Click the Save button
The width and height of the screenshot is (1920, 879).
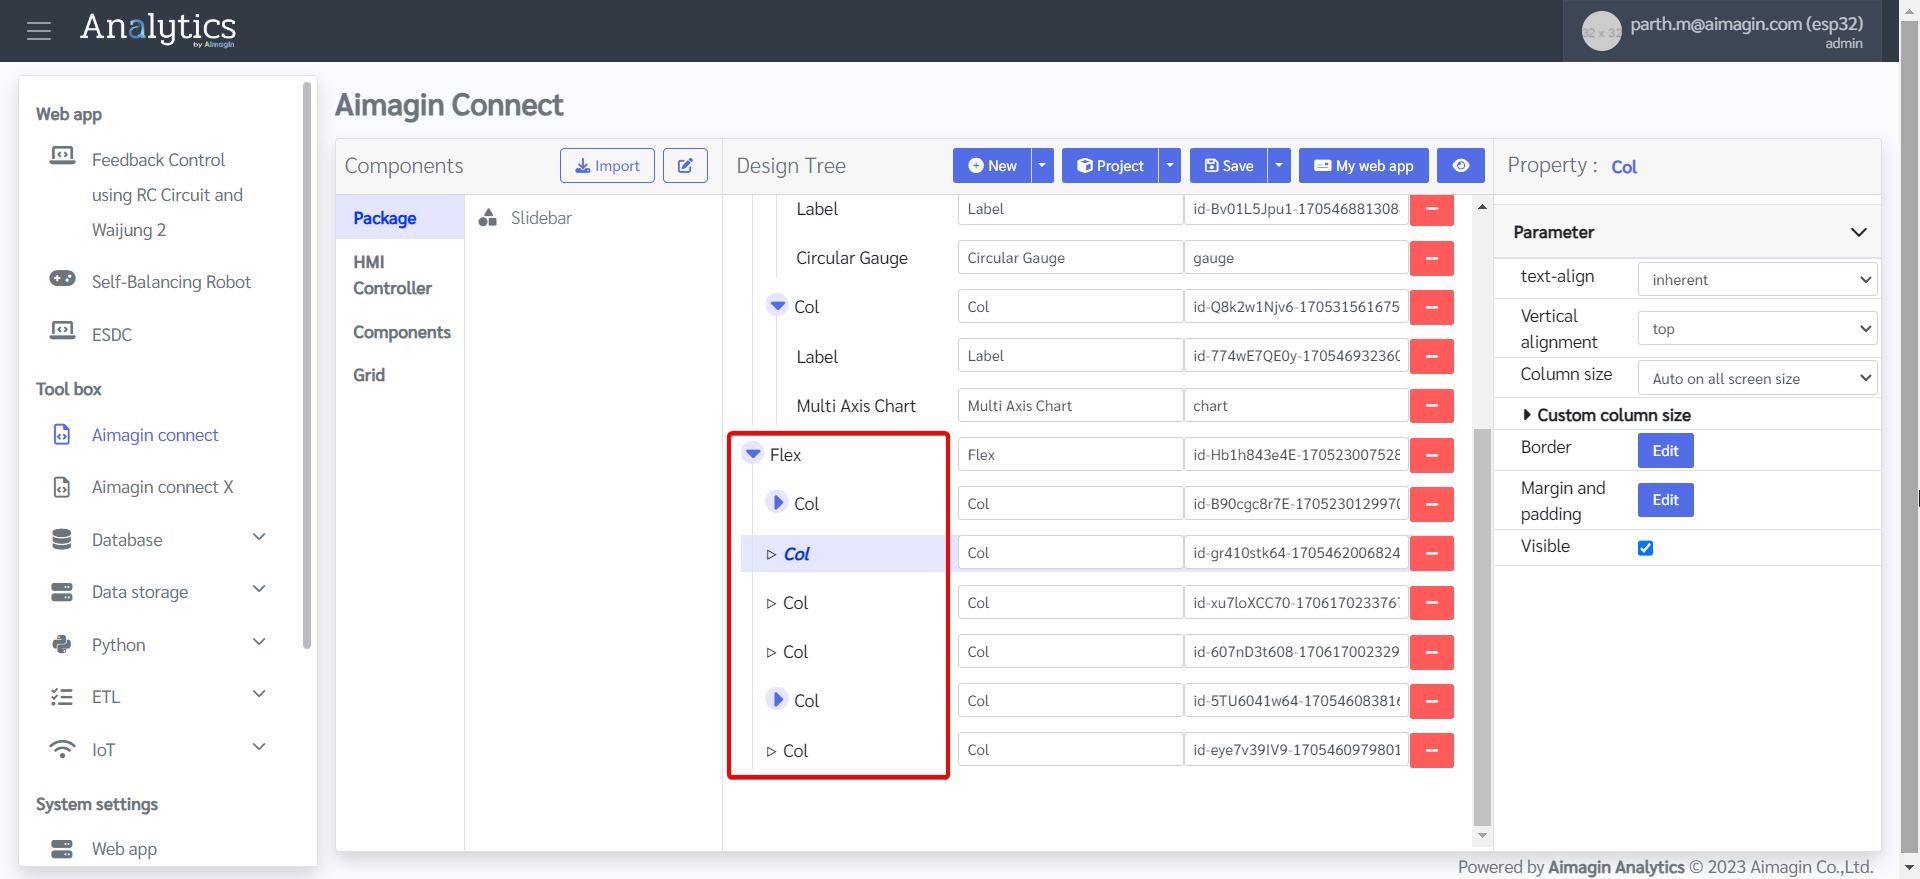click(x=1229, y=166)
